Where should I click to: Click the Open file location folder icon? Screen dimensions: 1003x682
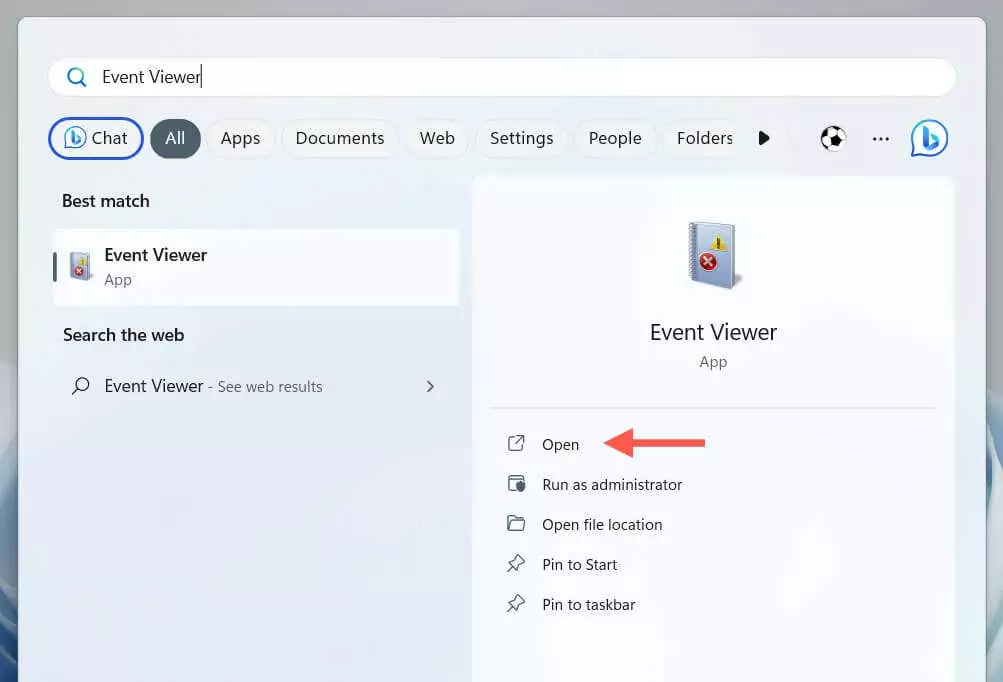516,523
